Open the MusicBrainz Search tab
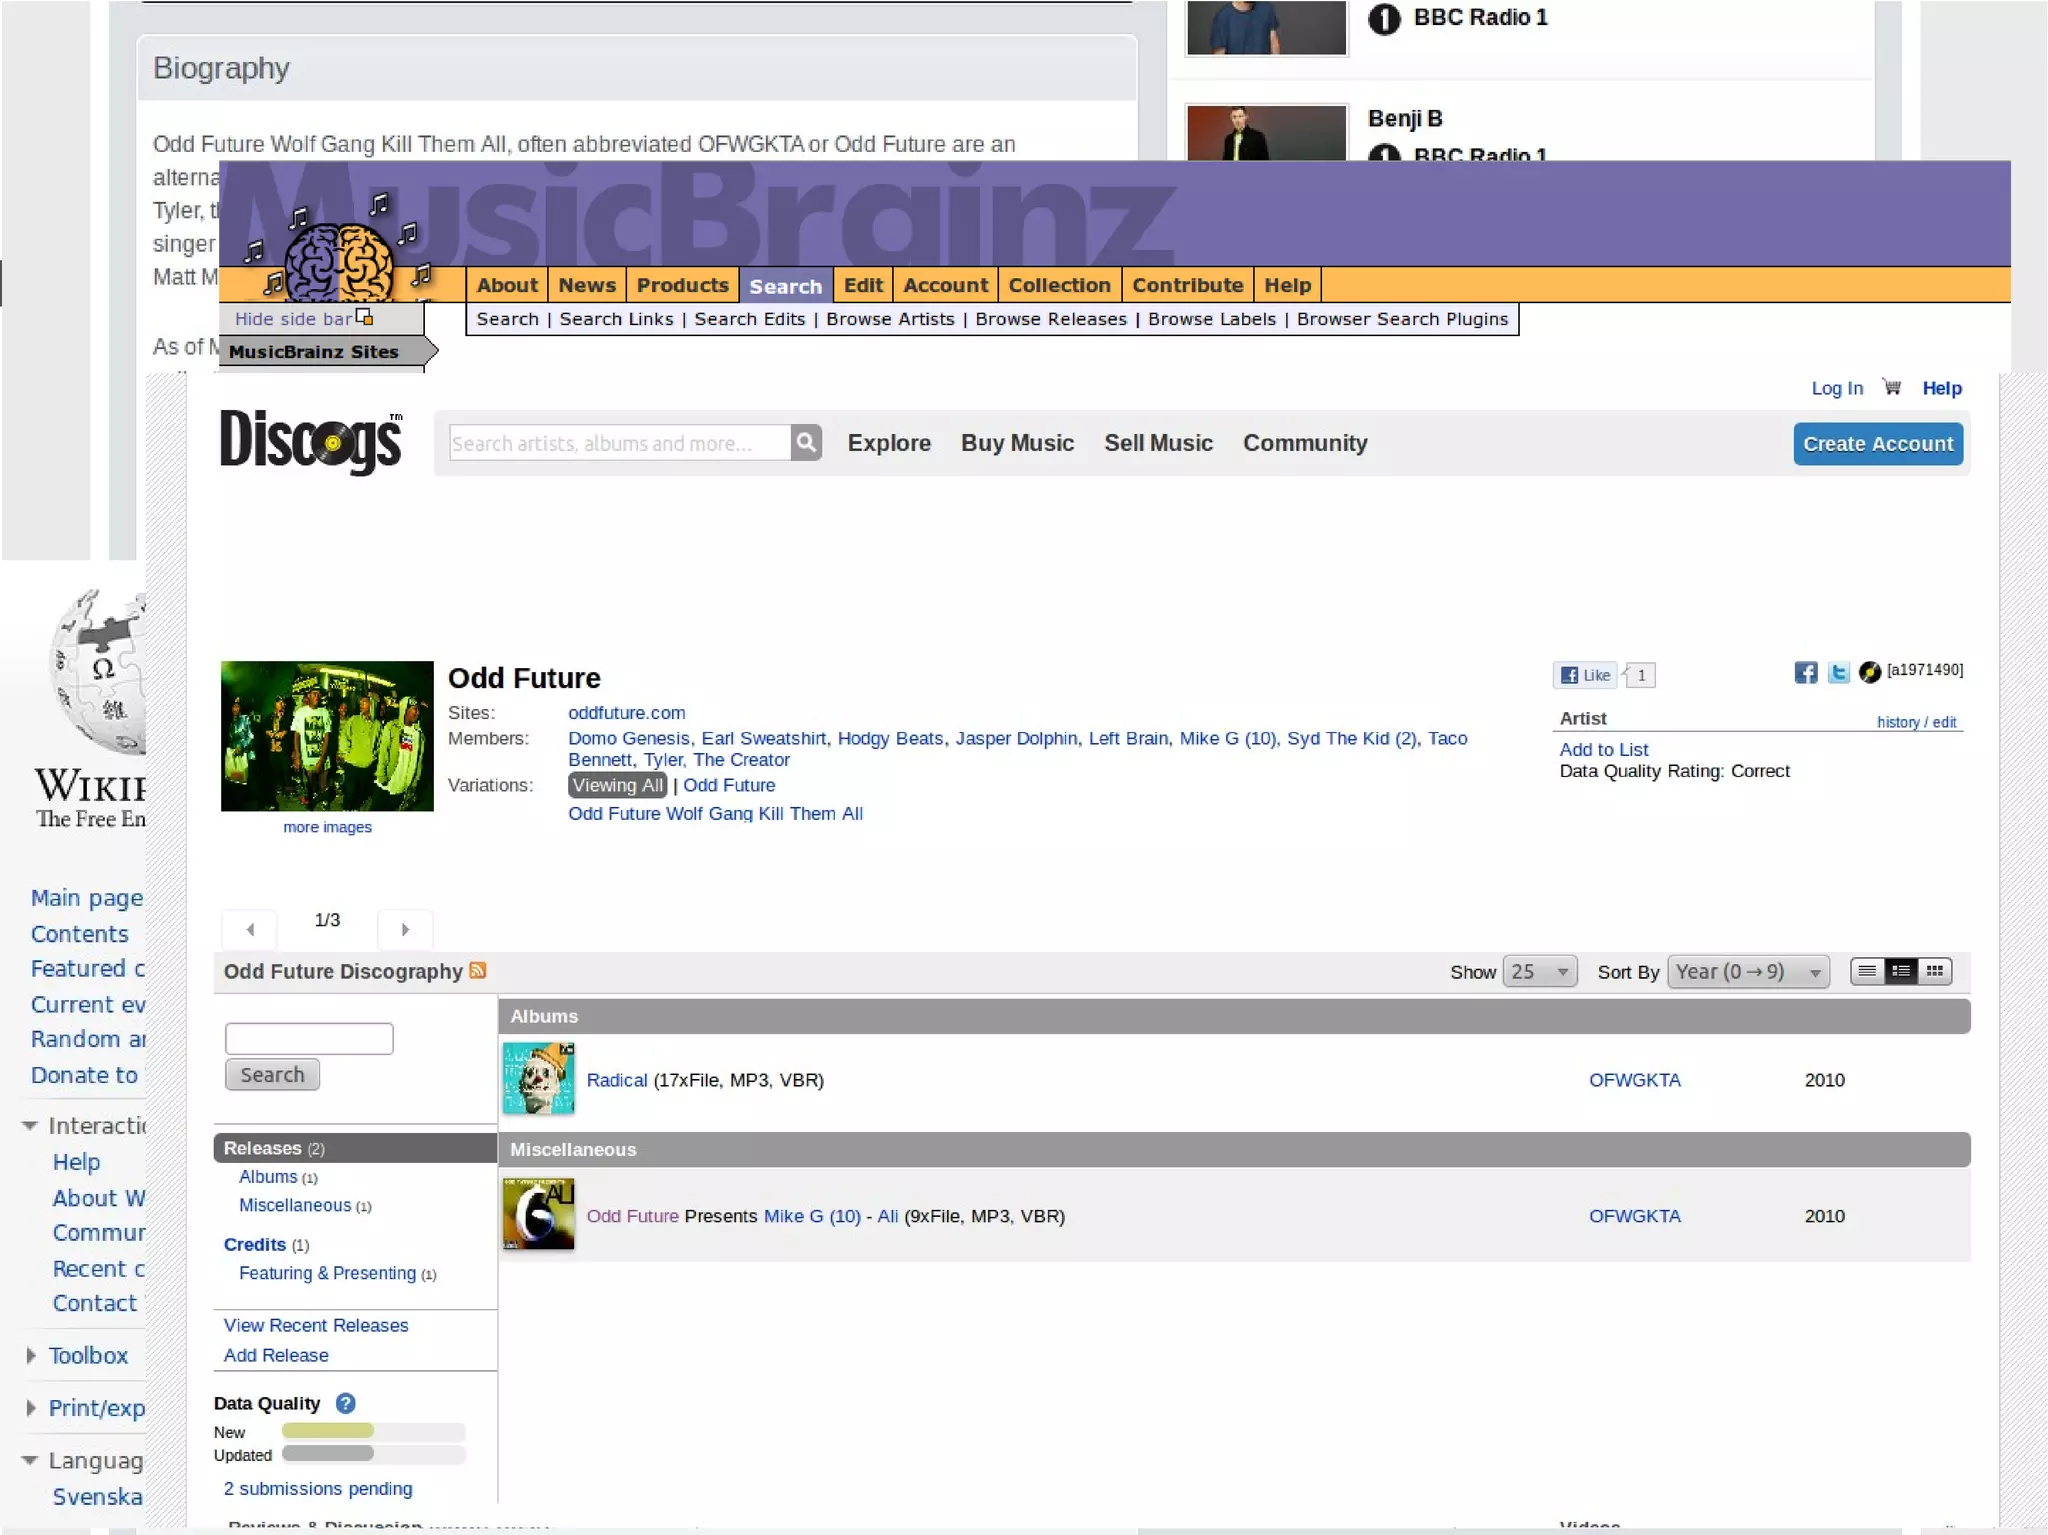Viewport: 2048px width, 1535px height. pos(785,286)
